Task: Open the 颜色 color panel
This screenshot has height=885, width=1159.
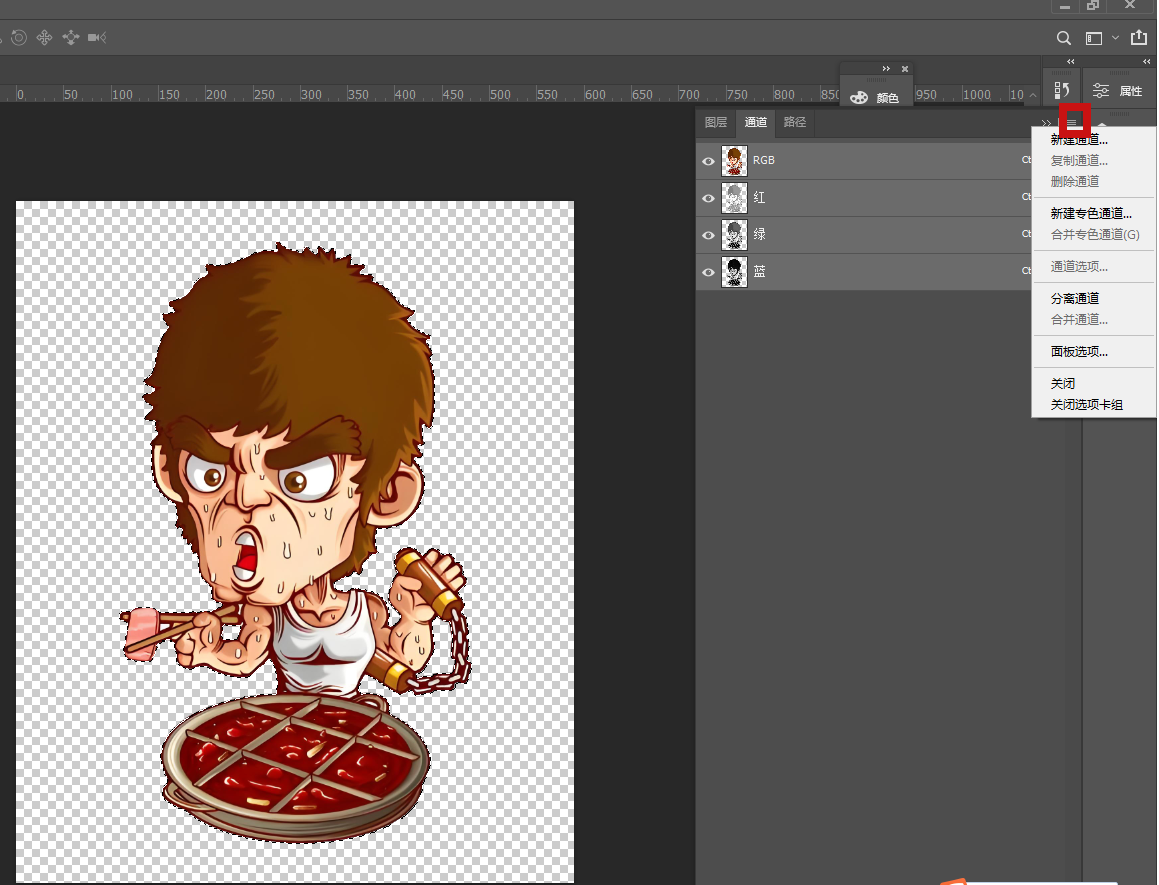Action: (x=875, y=98)
